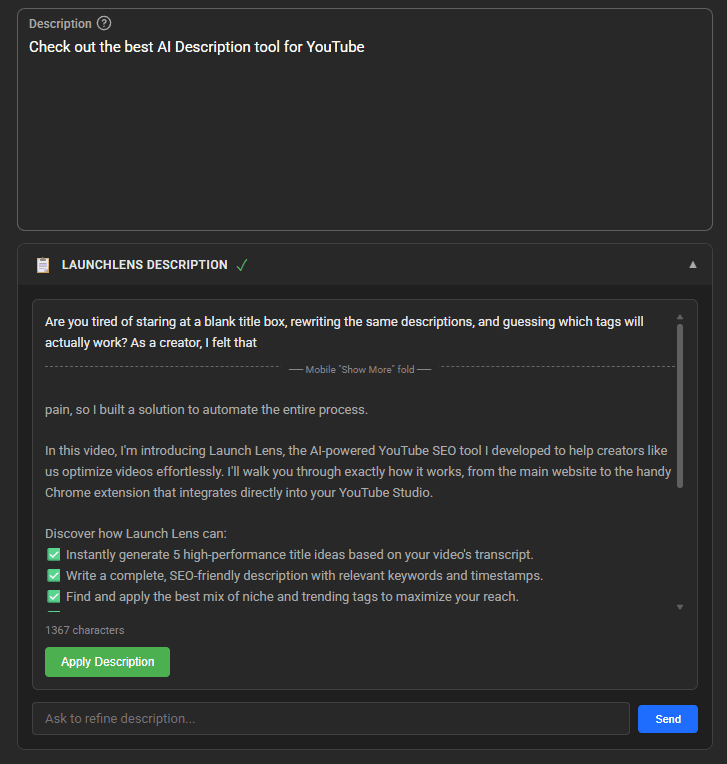Screen dimensions: 727x764
Task: Click the checkmark emoji before 'Write a complete'
Action: click(x=54, y=575)
